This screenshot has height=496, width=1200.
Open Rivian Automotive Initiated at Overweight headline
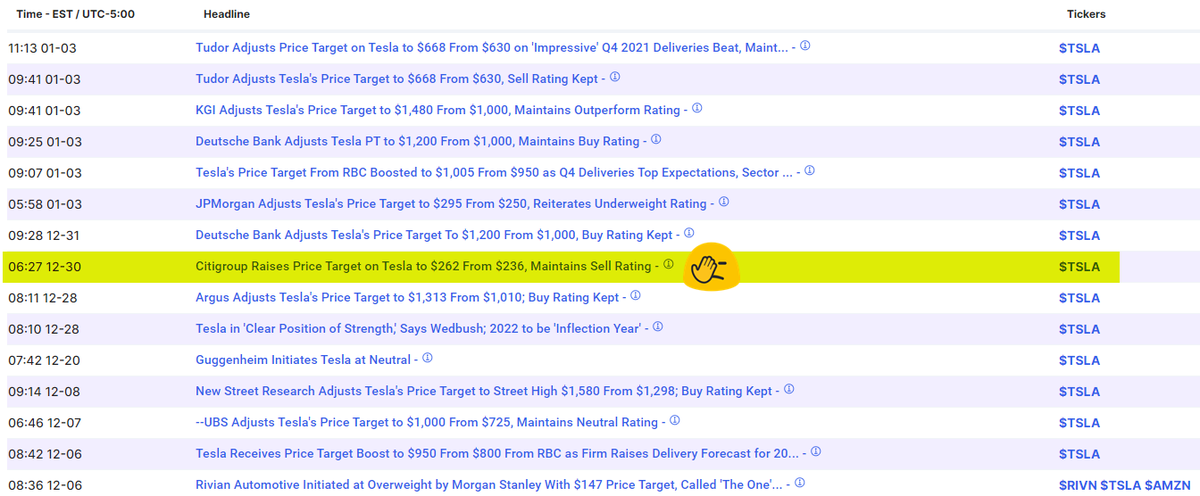(488, 484)
